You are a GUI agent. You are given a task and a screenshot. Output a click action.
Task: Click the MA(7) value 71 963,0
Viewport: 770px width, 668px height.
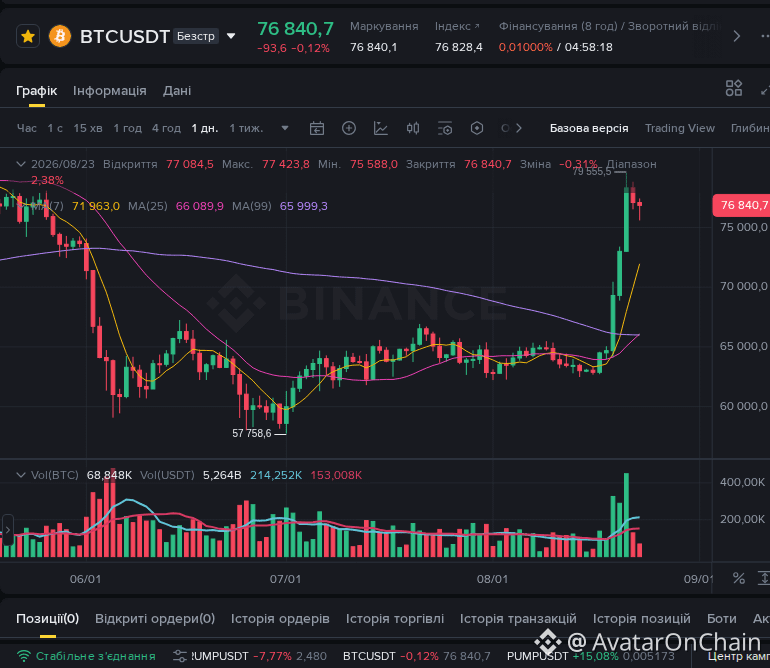point(96,206)
